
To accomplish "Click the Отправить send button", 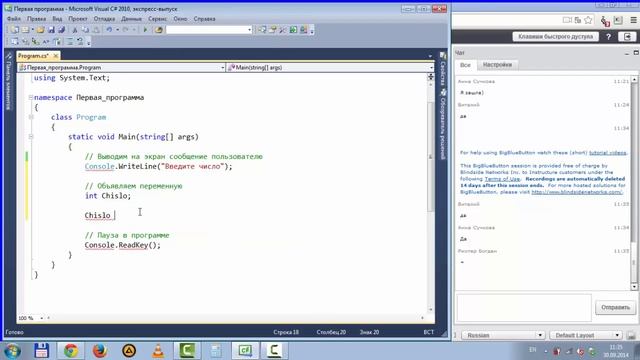I will [x=615, y=307].
